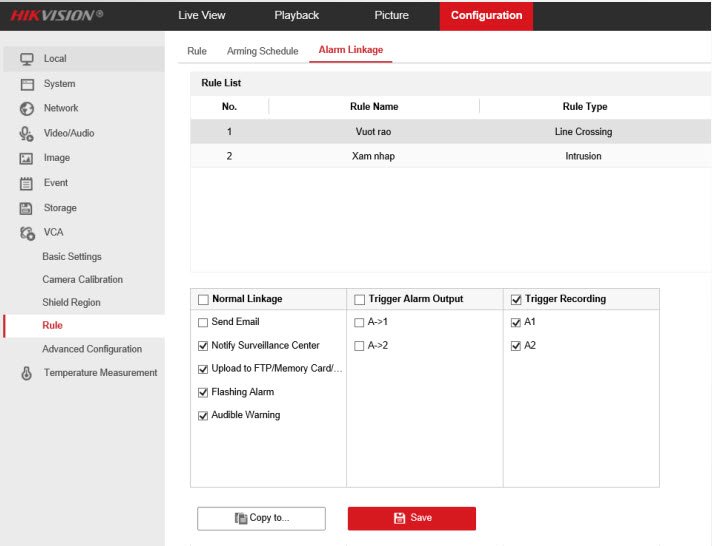Image resolution: width=712 pixels, height=546 pixels.
Task: Click the Event calendar icon
Action: [x=27, y=184]
